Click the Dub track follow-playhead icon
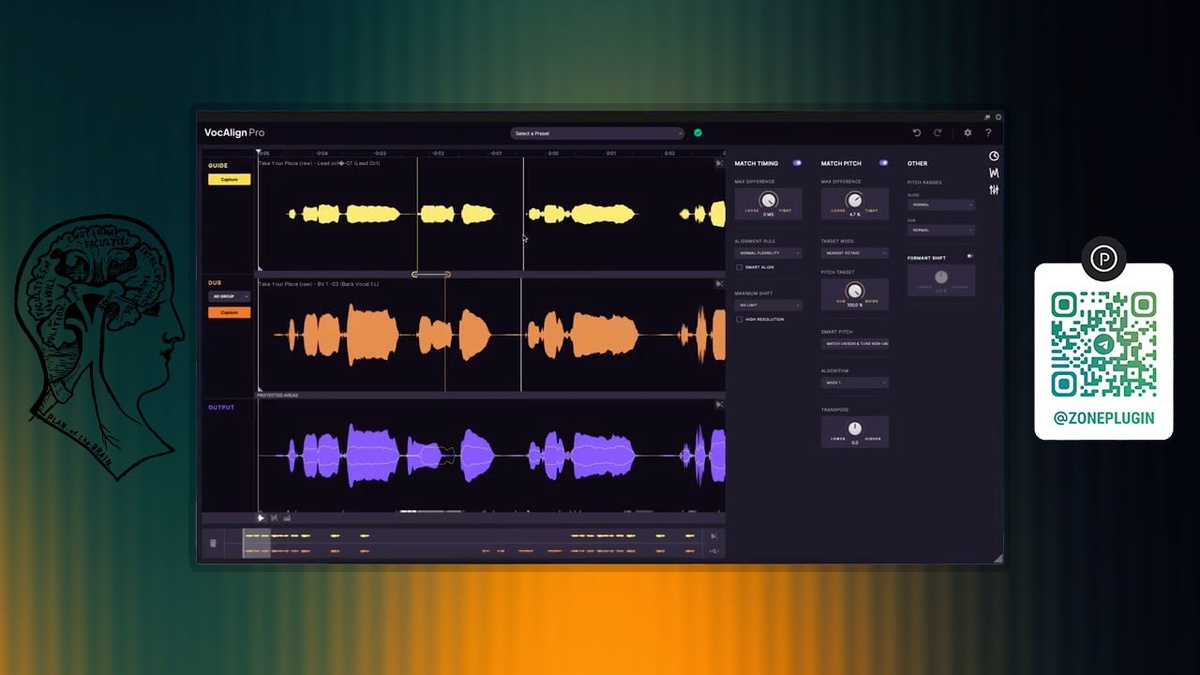Image resolution: width=1200 pixels, height=675 pixels. click(719, 284)
